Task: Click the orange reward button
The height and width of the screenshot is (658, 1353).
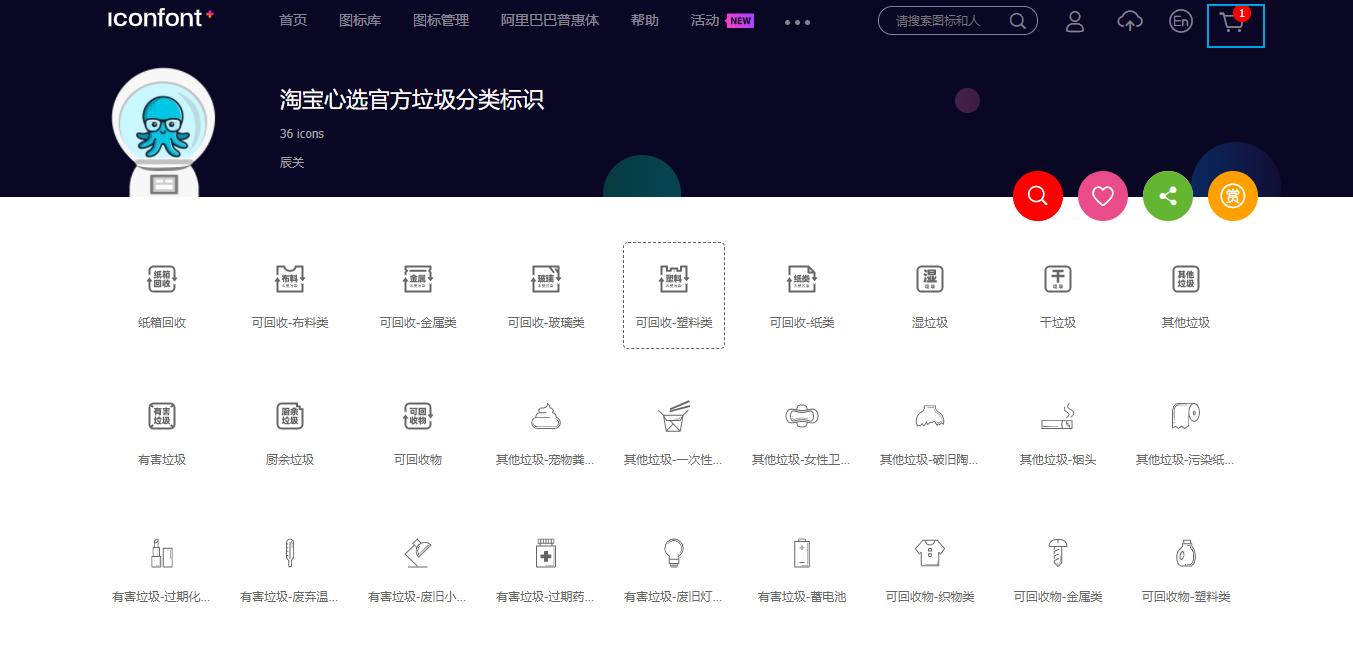Action: click(x=1232, y=196)
